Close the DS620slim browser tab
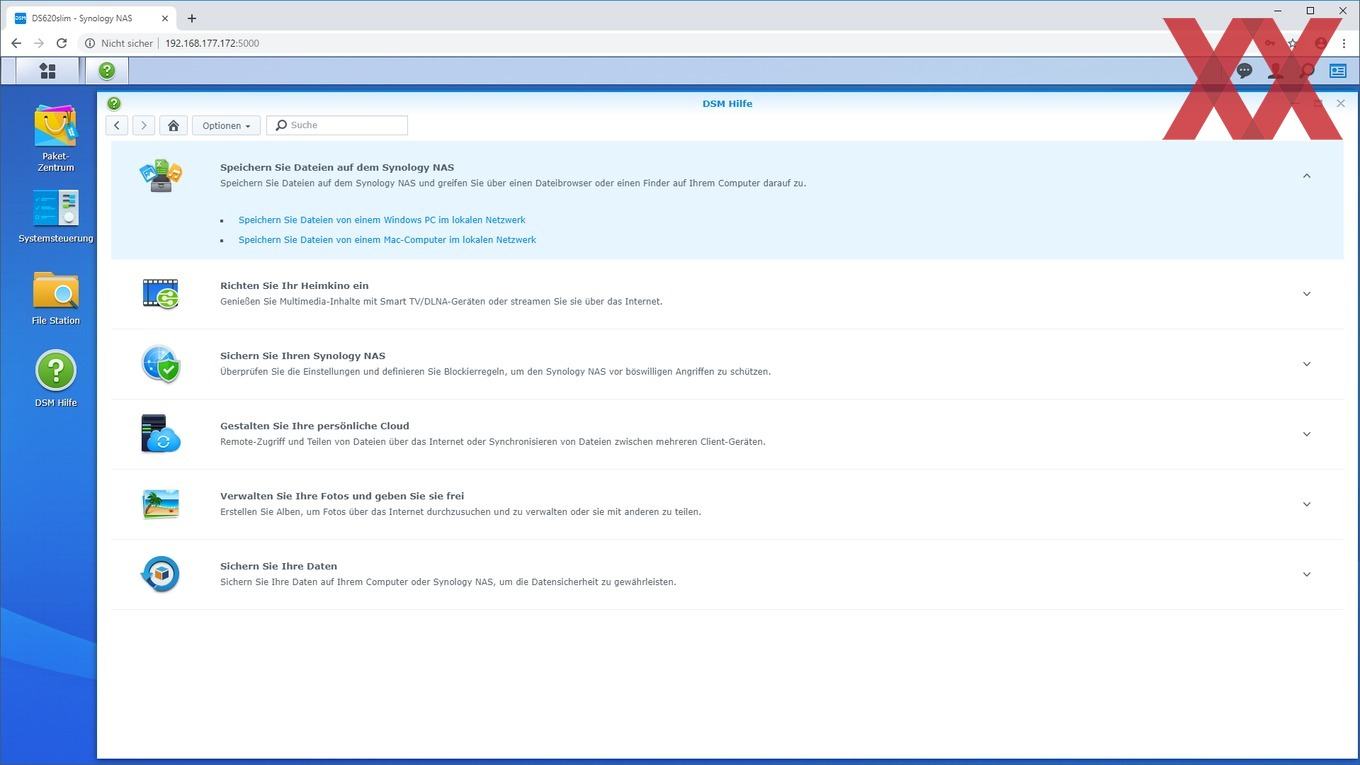The height and width of the screenshot is (765, 1360). point(165,18)
